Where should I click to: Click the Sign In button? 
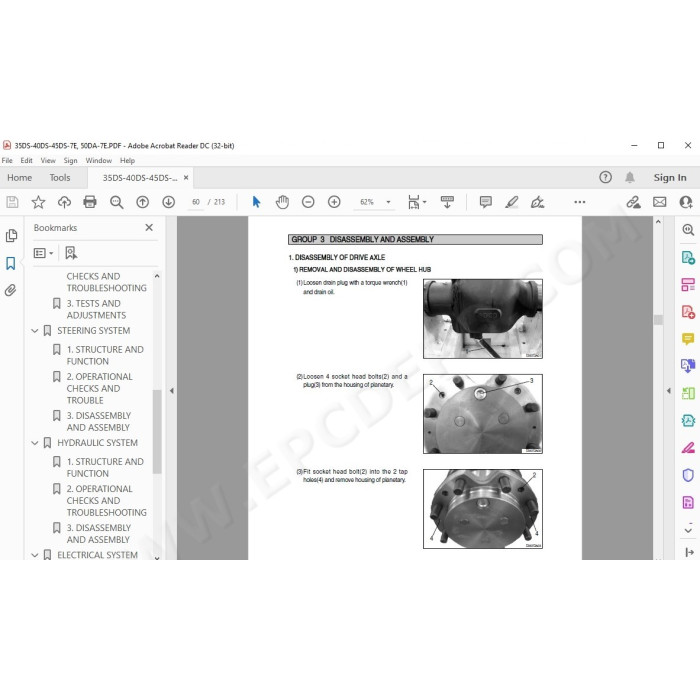coord(670,178)
